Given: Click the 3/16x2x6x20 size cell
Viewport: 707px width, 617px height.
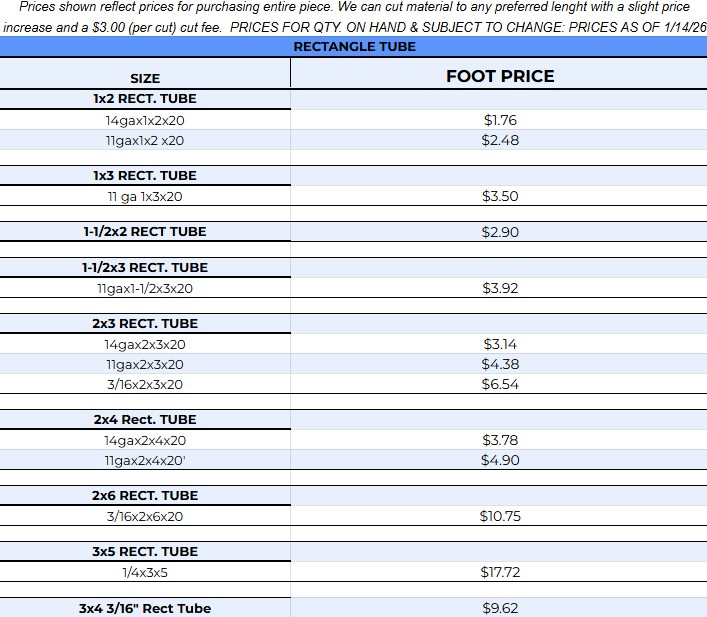Looking at the screenshot, I should click(x=145, y=516).
